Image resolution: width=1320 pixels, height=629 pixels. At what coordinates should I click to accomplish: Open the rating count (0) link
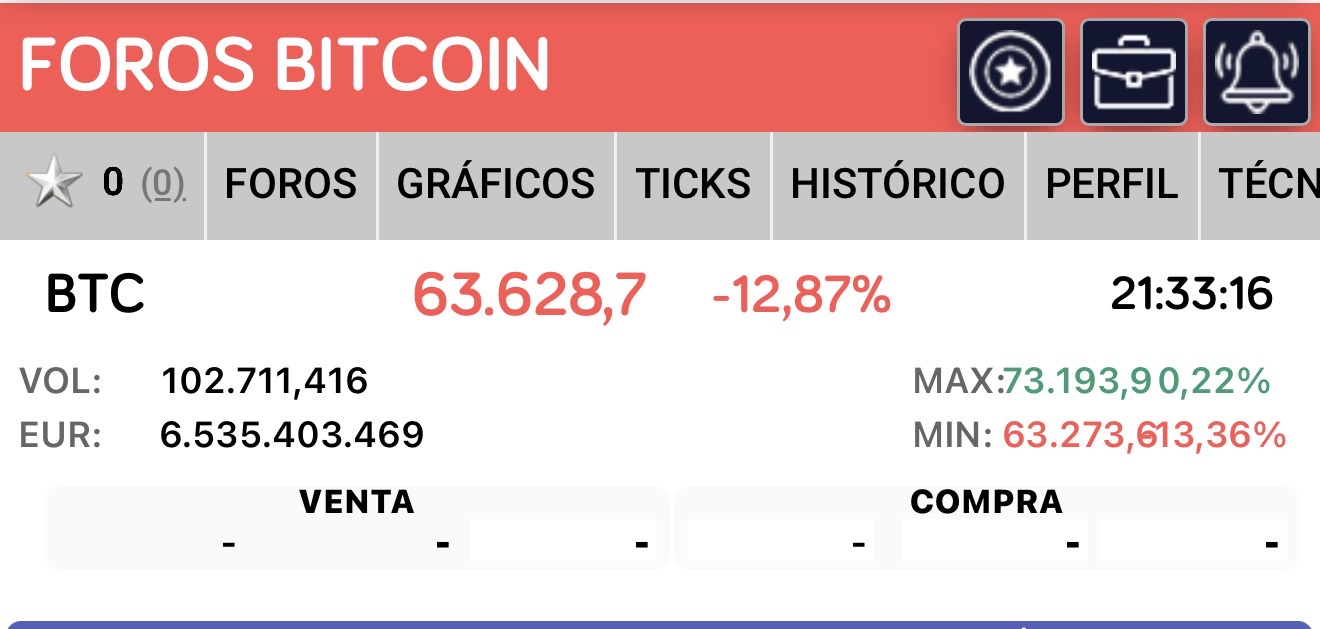point(163,184)
